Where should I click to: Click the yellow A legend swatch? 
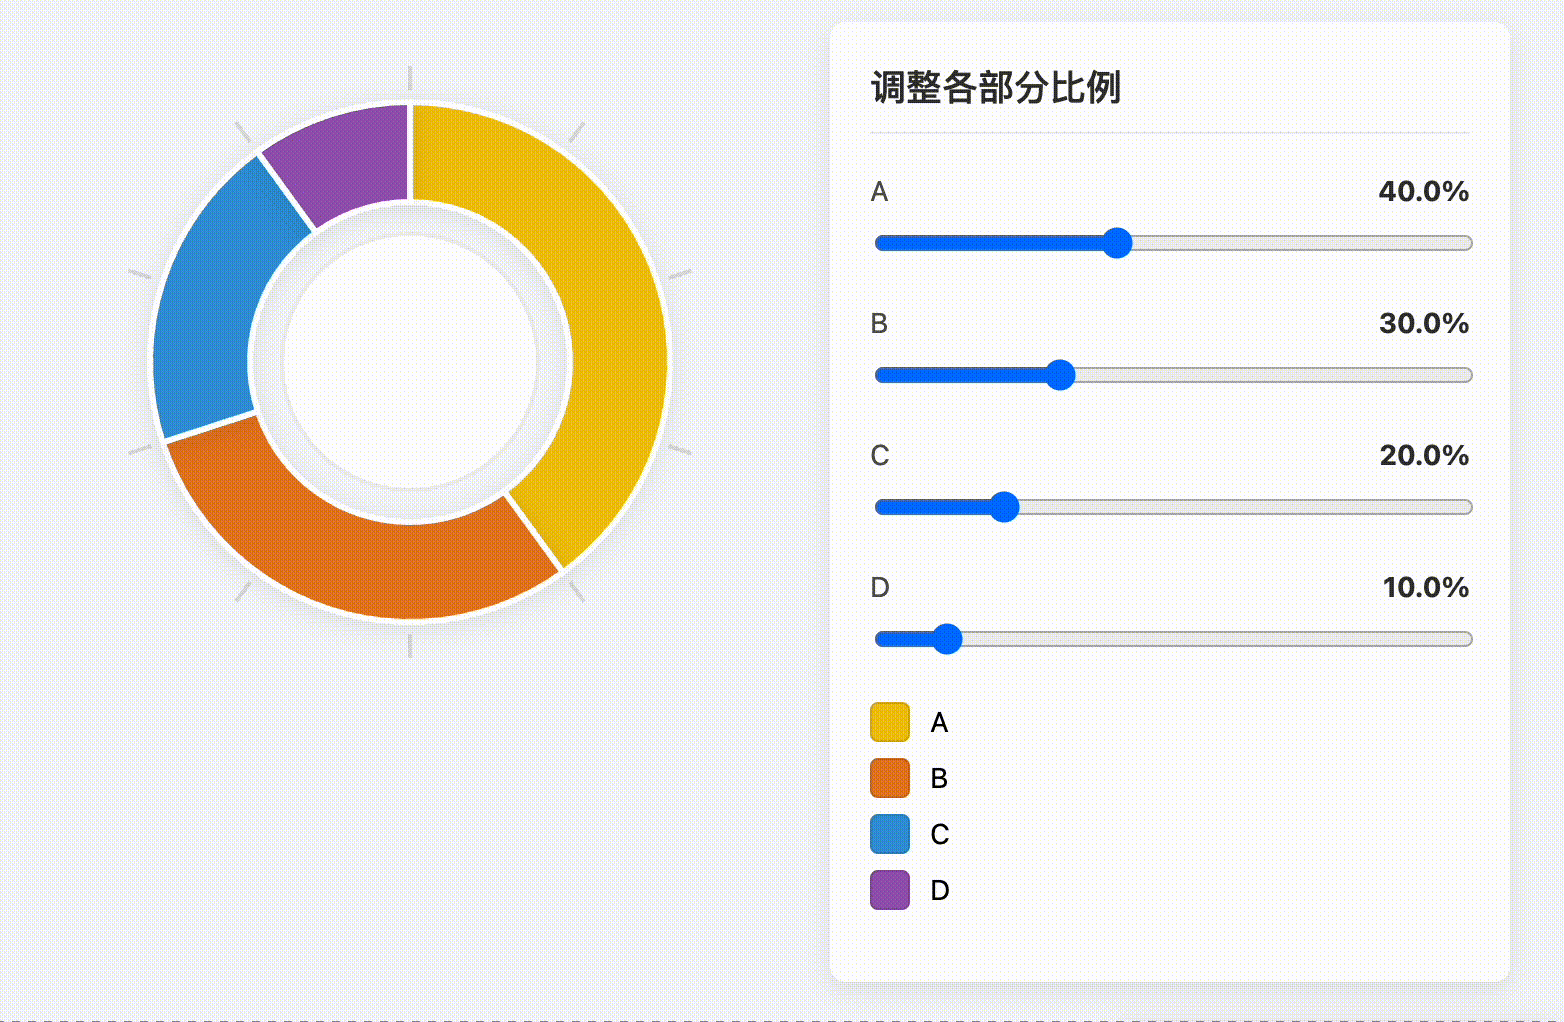(889, 722)
